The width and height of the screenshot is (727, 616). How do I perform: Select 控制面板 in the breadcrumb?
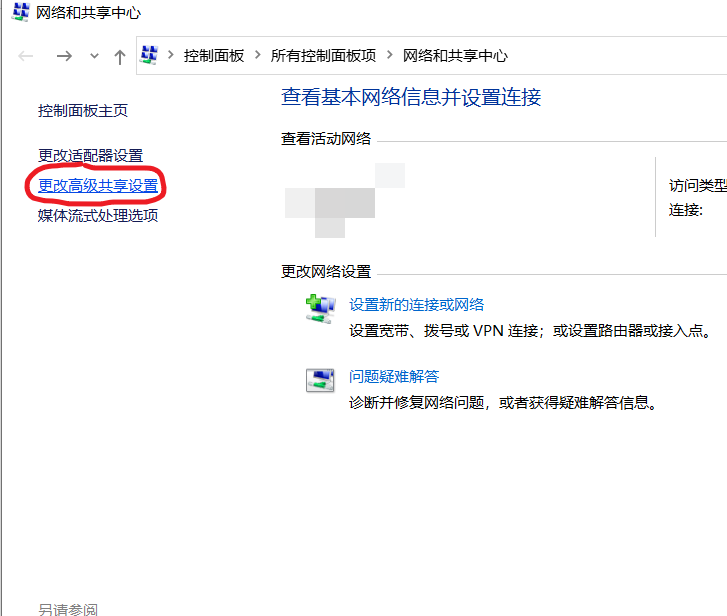214,56
